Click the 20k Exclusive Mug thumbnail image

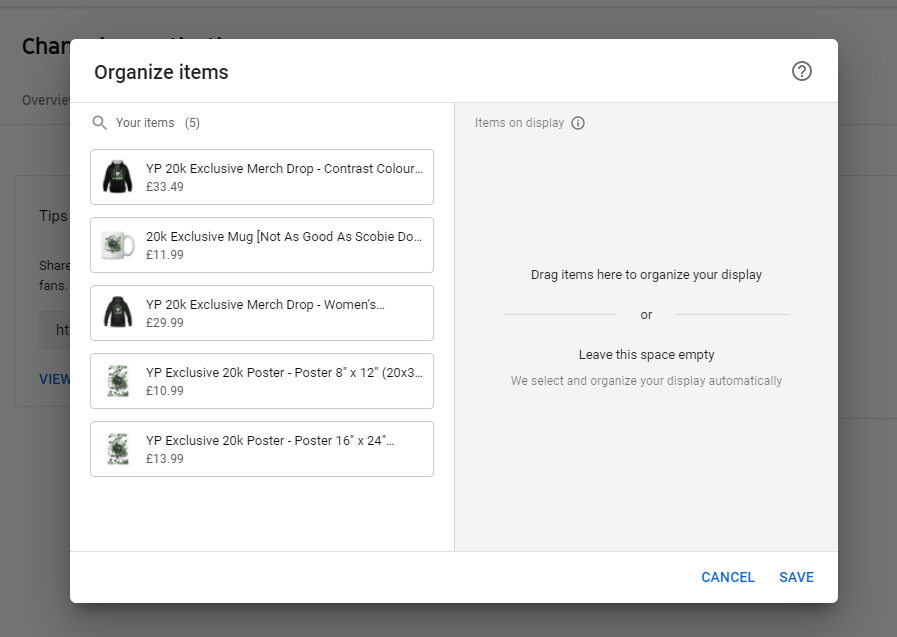[118, 245]
